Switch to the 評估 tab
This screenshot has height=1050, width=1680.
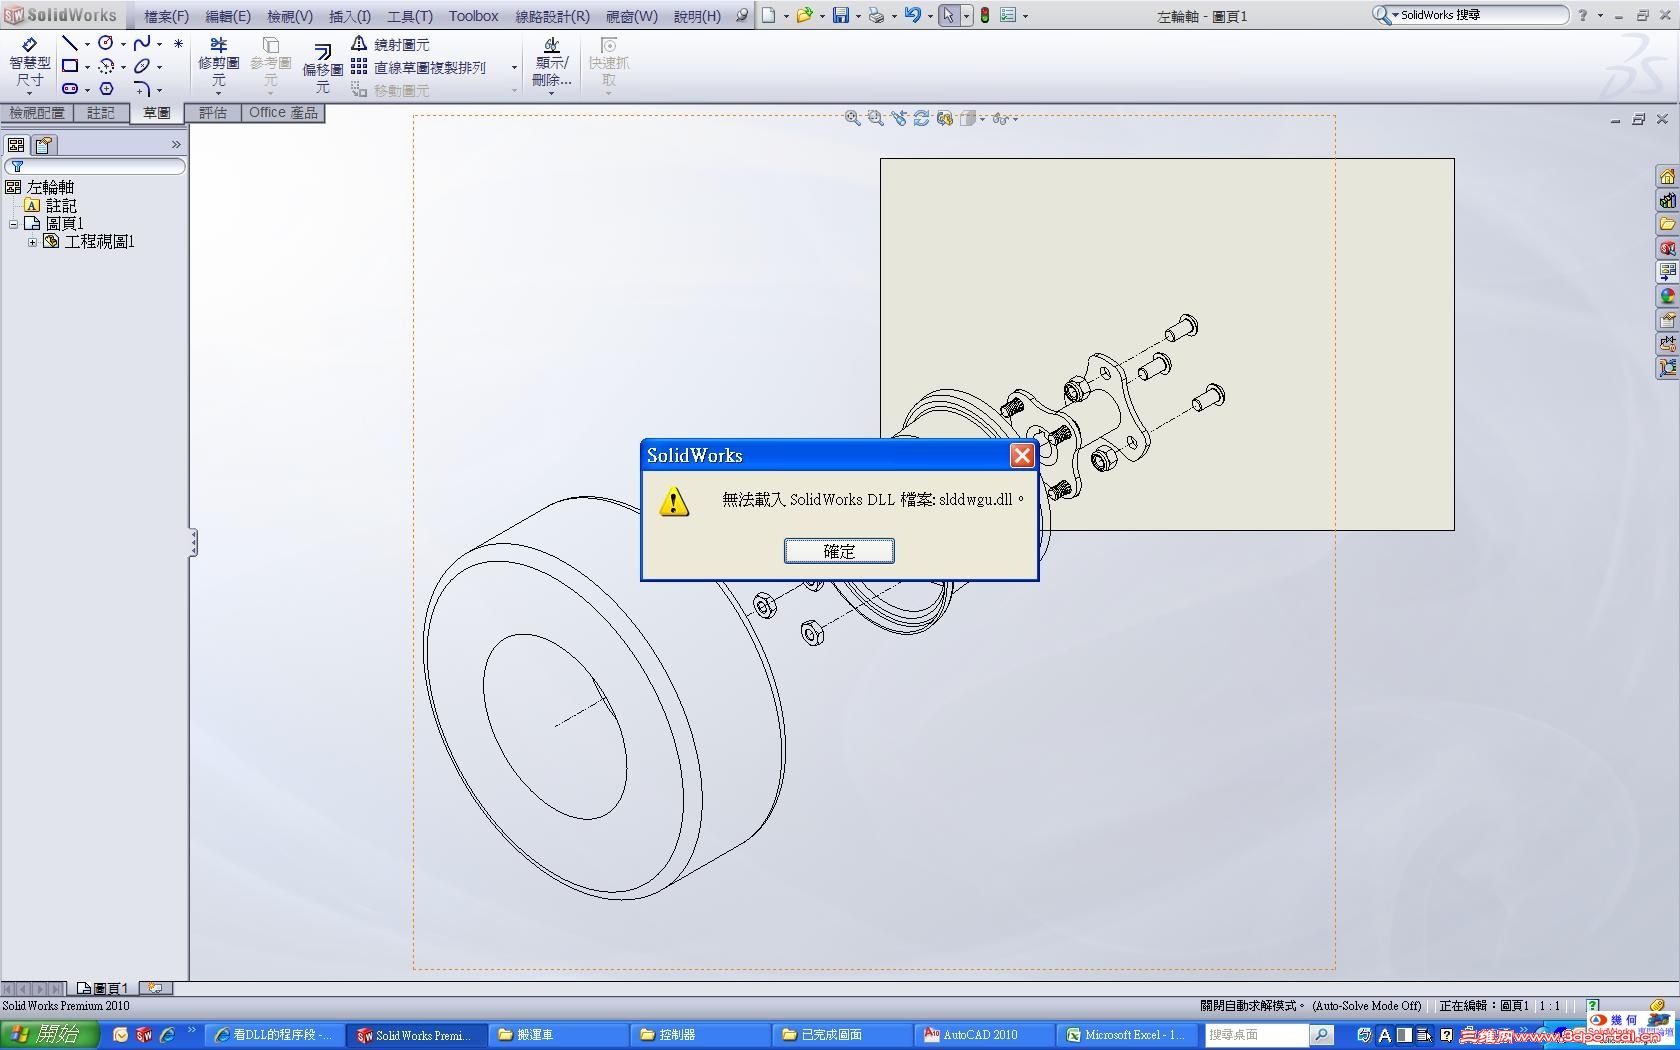point(213,113)
